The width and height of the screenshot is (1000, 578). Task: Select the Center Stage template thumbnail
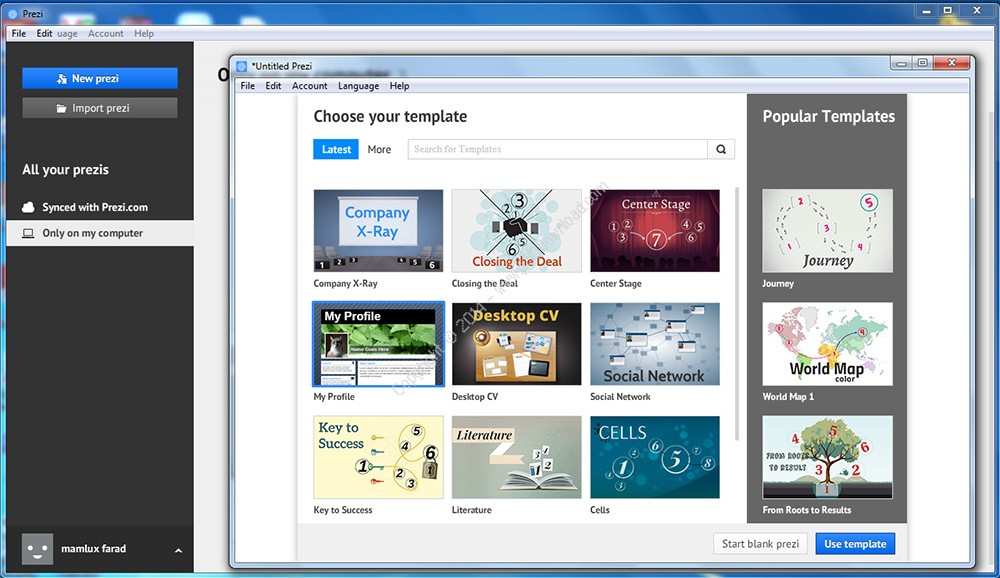[x=655, y=231]
